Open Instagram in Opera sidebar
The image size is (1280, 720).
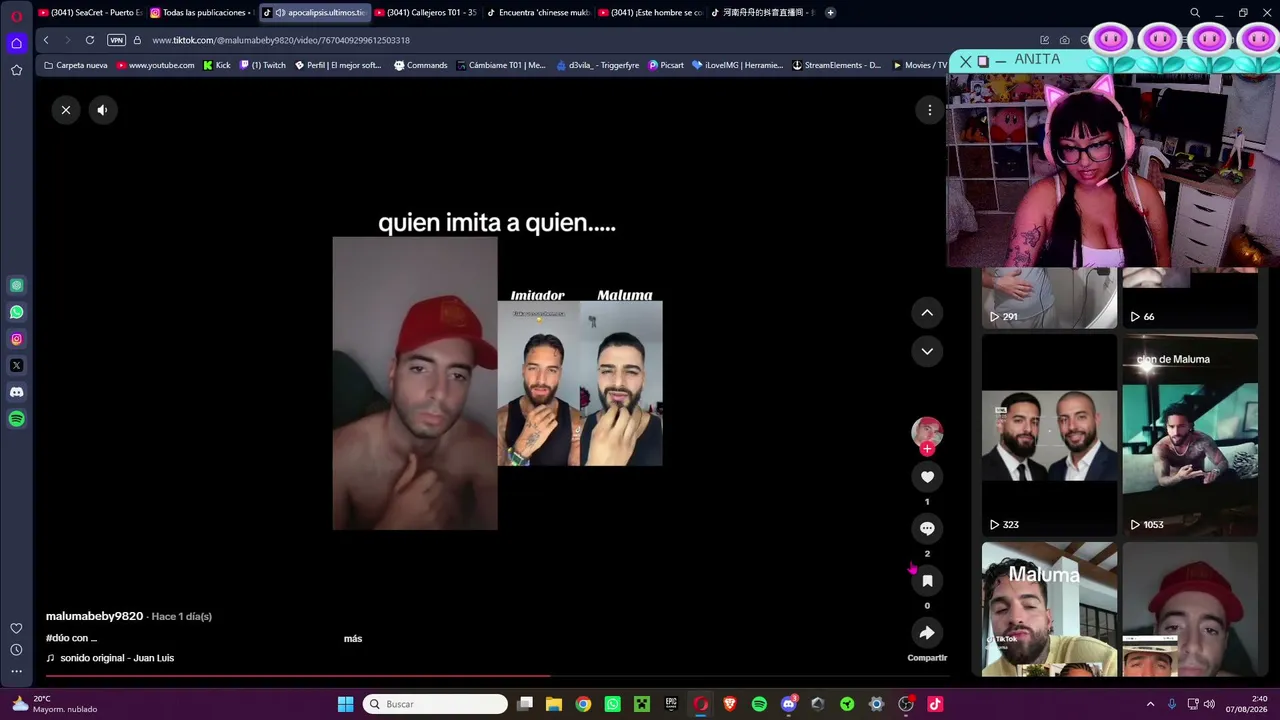16,339
